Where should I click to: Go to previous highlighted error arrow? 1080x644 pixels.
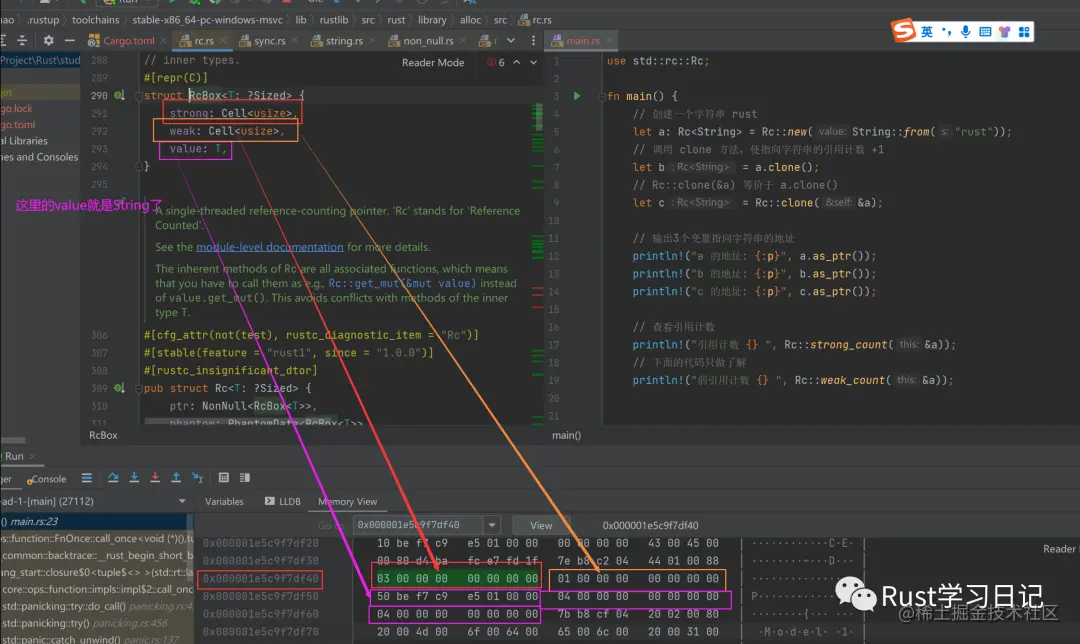point(517,62)
